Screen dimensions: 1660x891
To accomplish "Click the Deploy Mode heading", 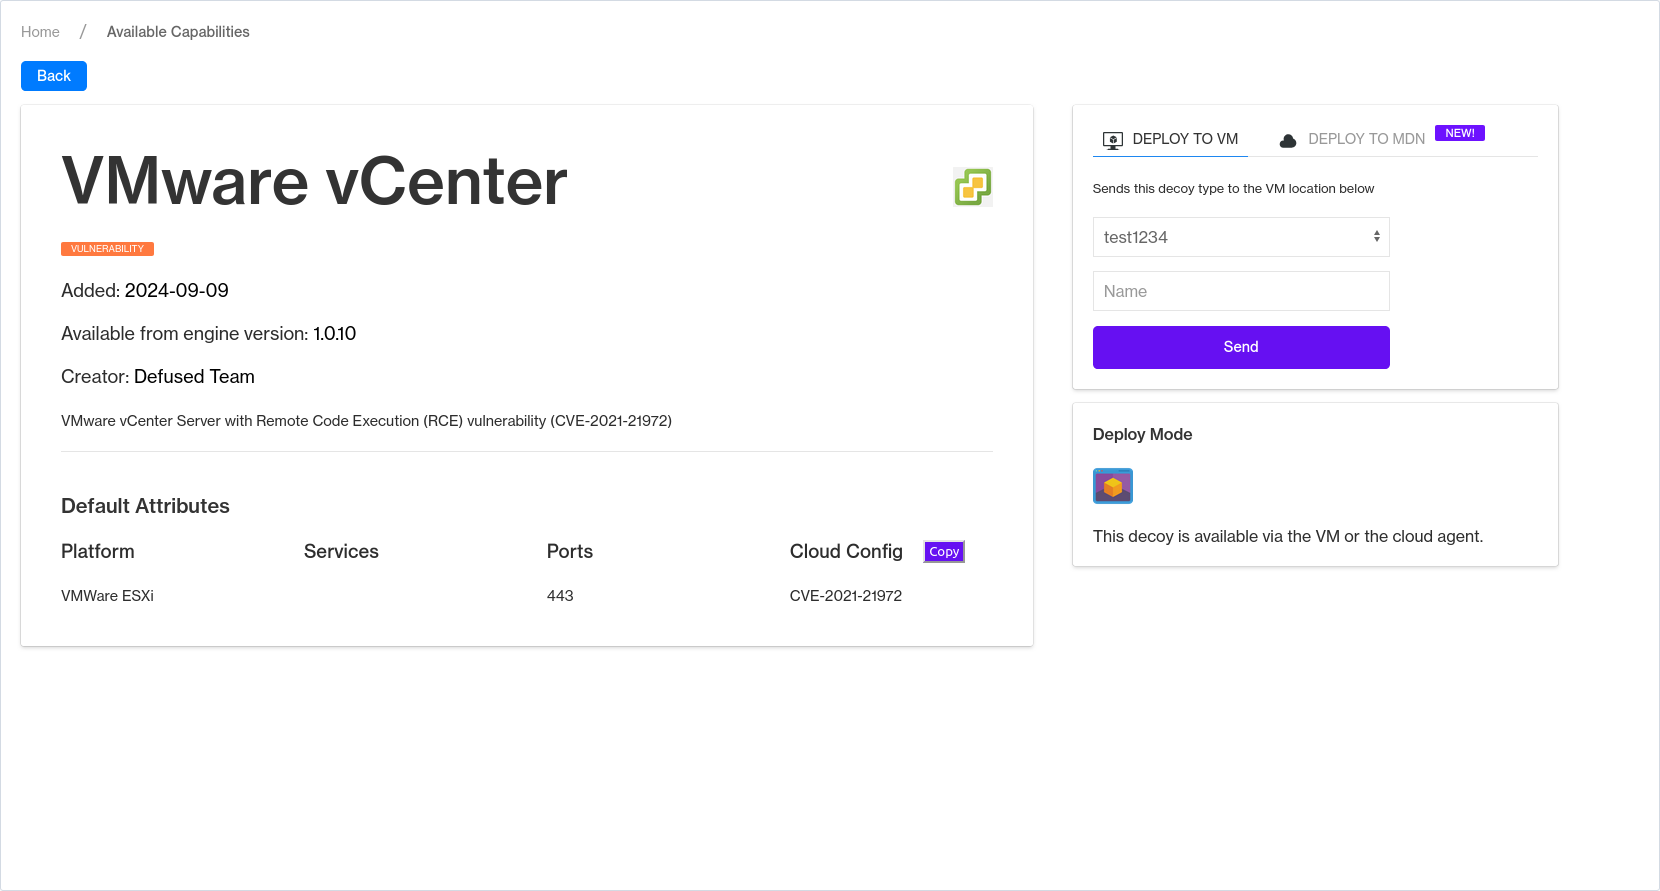I will point(1142,435).
